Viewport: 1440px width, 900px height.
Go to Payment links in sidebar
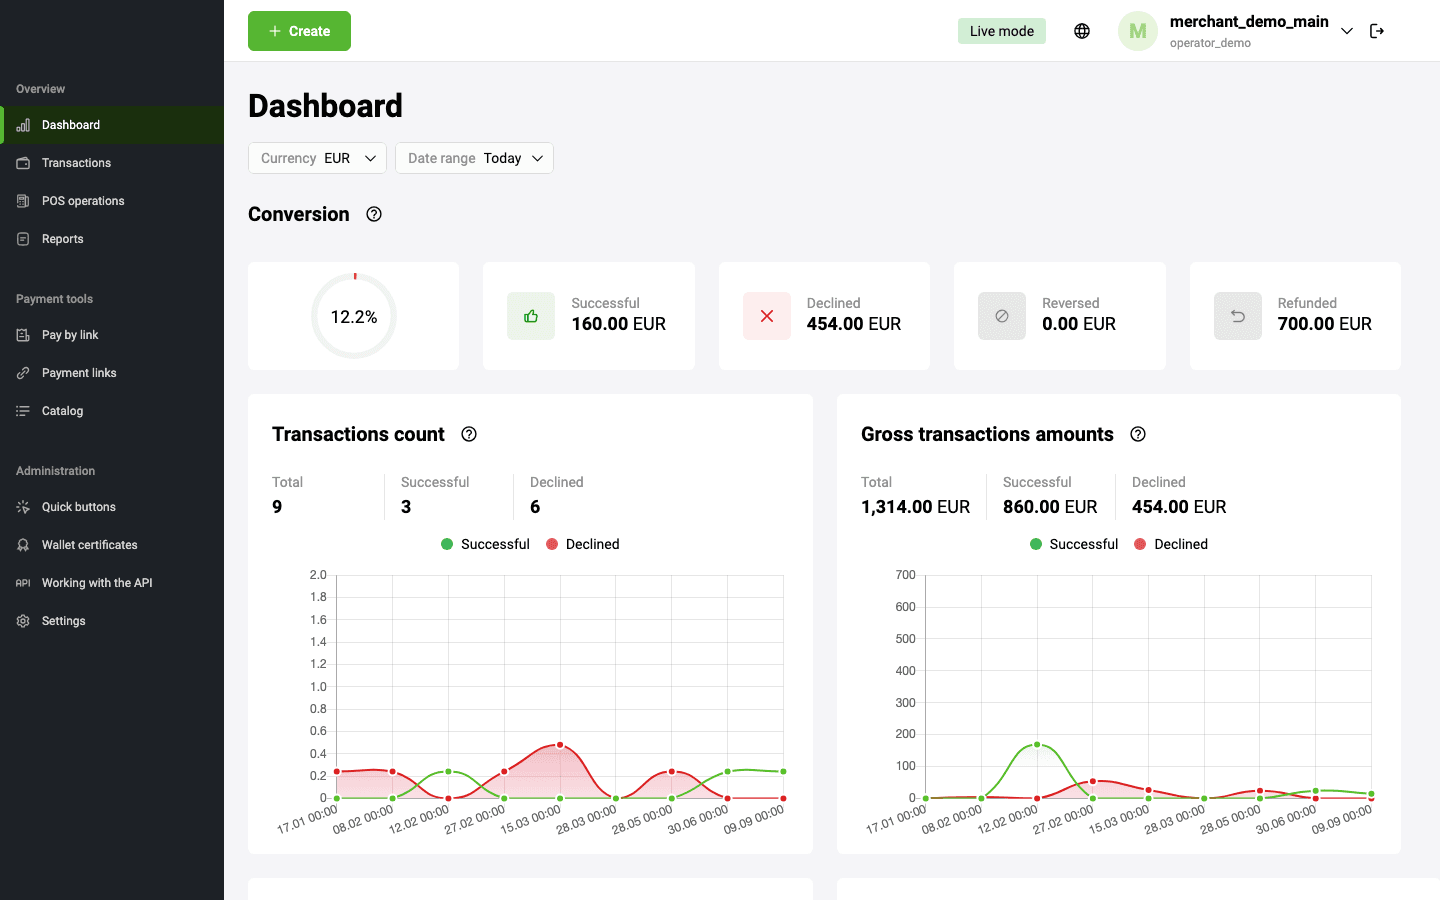point(79,373)
